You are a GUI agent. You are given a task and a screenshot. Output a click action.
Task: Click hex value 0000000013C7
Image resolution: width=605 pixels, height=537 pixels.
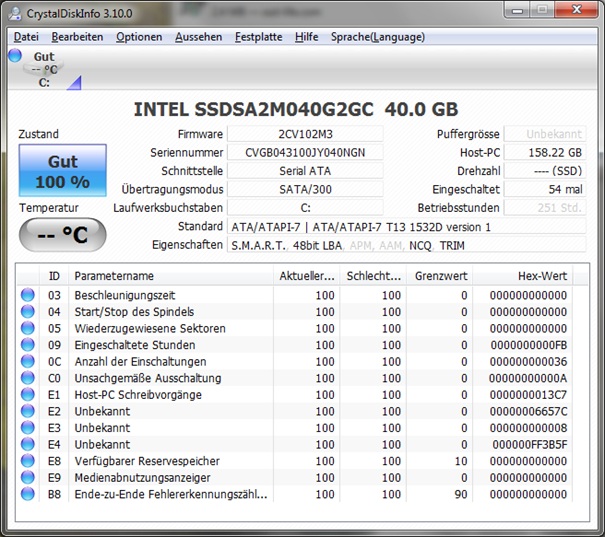[528, 395]
